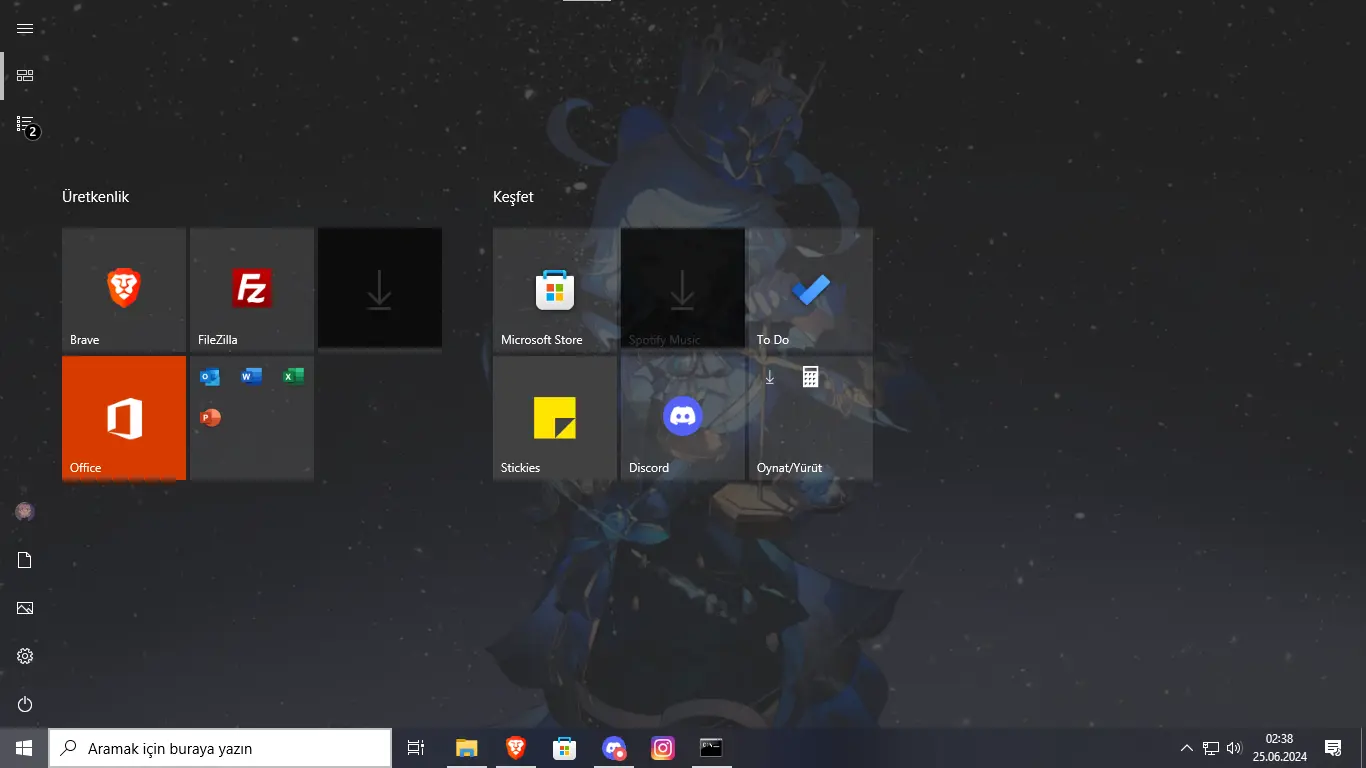Click the Windows Start button
The image size is (1366, 768).
[24, 748]
